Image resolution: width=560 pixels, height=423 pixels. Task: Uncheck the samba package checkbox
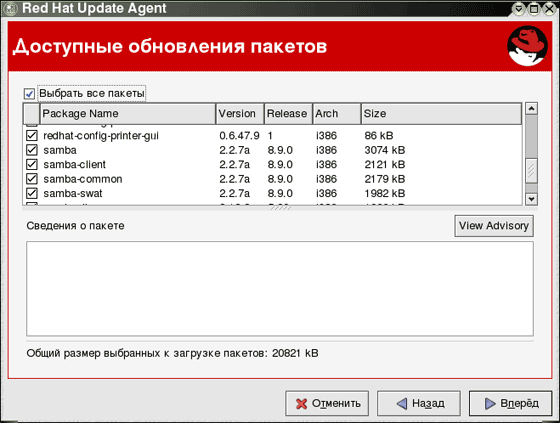pyautogui.click(x=32, y=150)
